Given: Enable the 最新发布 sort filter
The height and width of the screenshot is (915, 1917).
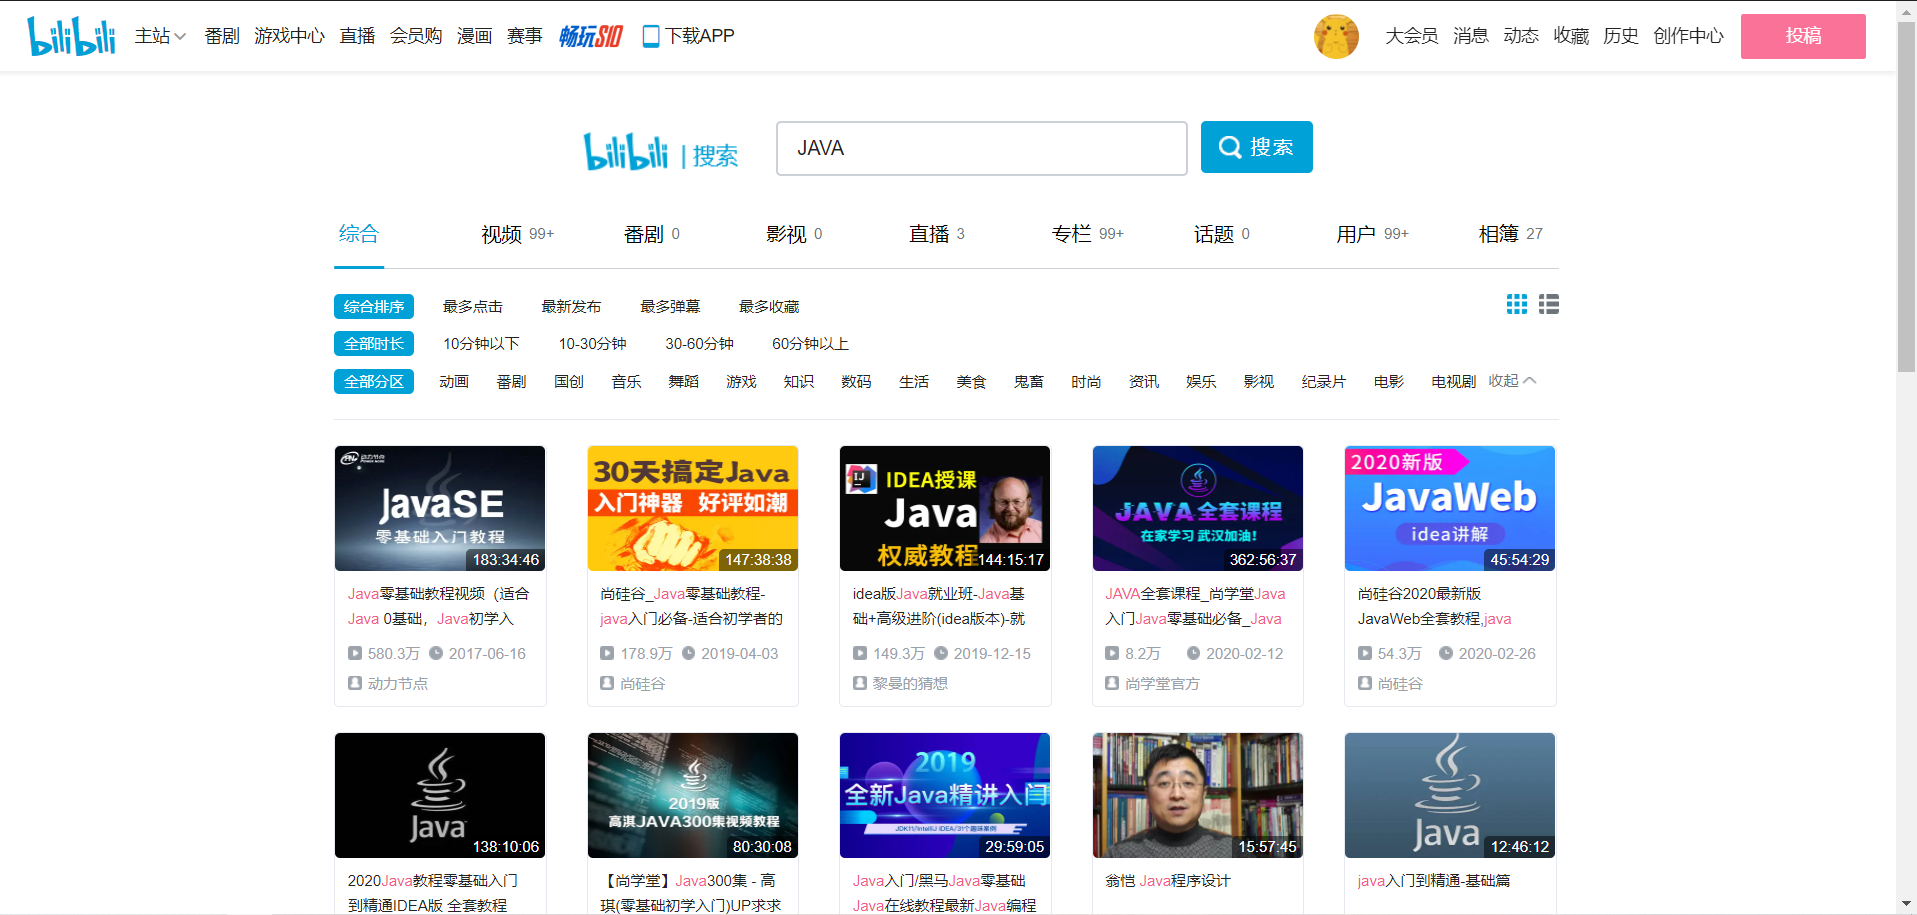Looking at the screenshot, I should (571, 306).
